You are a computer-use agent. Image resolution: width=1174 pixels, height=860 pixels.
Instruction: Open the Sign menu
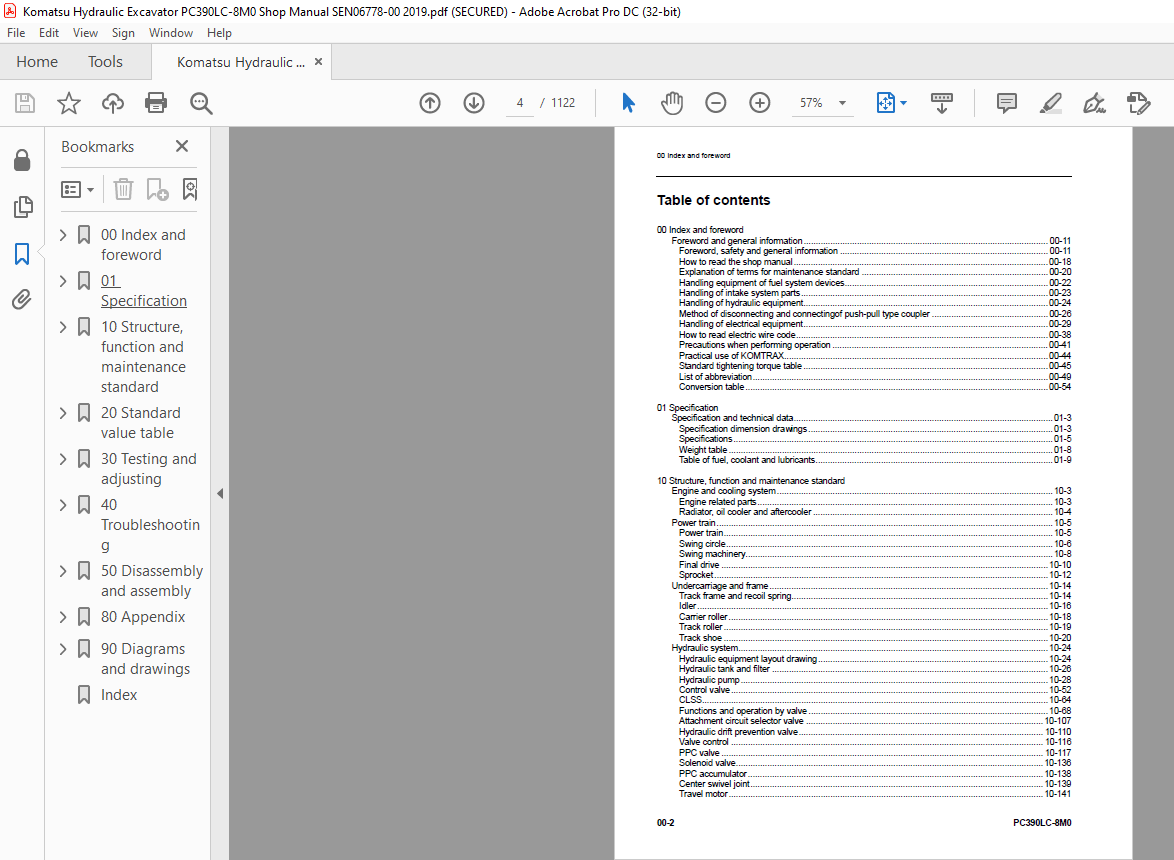coord(123,33)
